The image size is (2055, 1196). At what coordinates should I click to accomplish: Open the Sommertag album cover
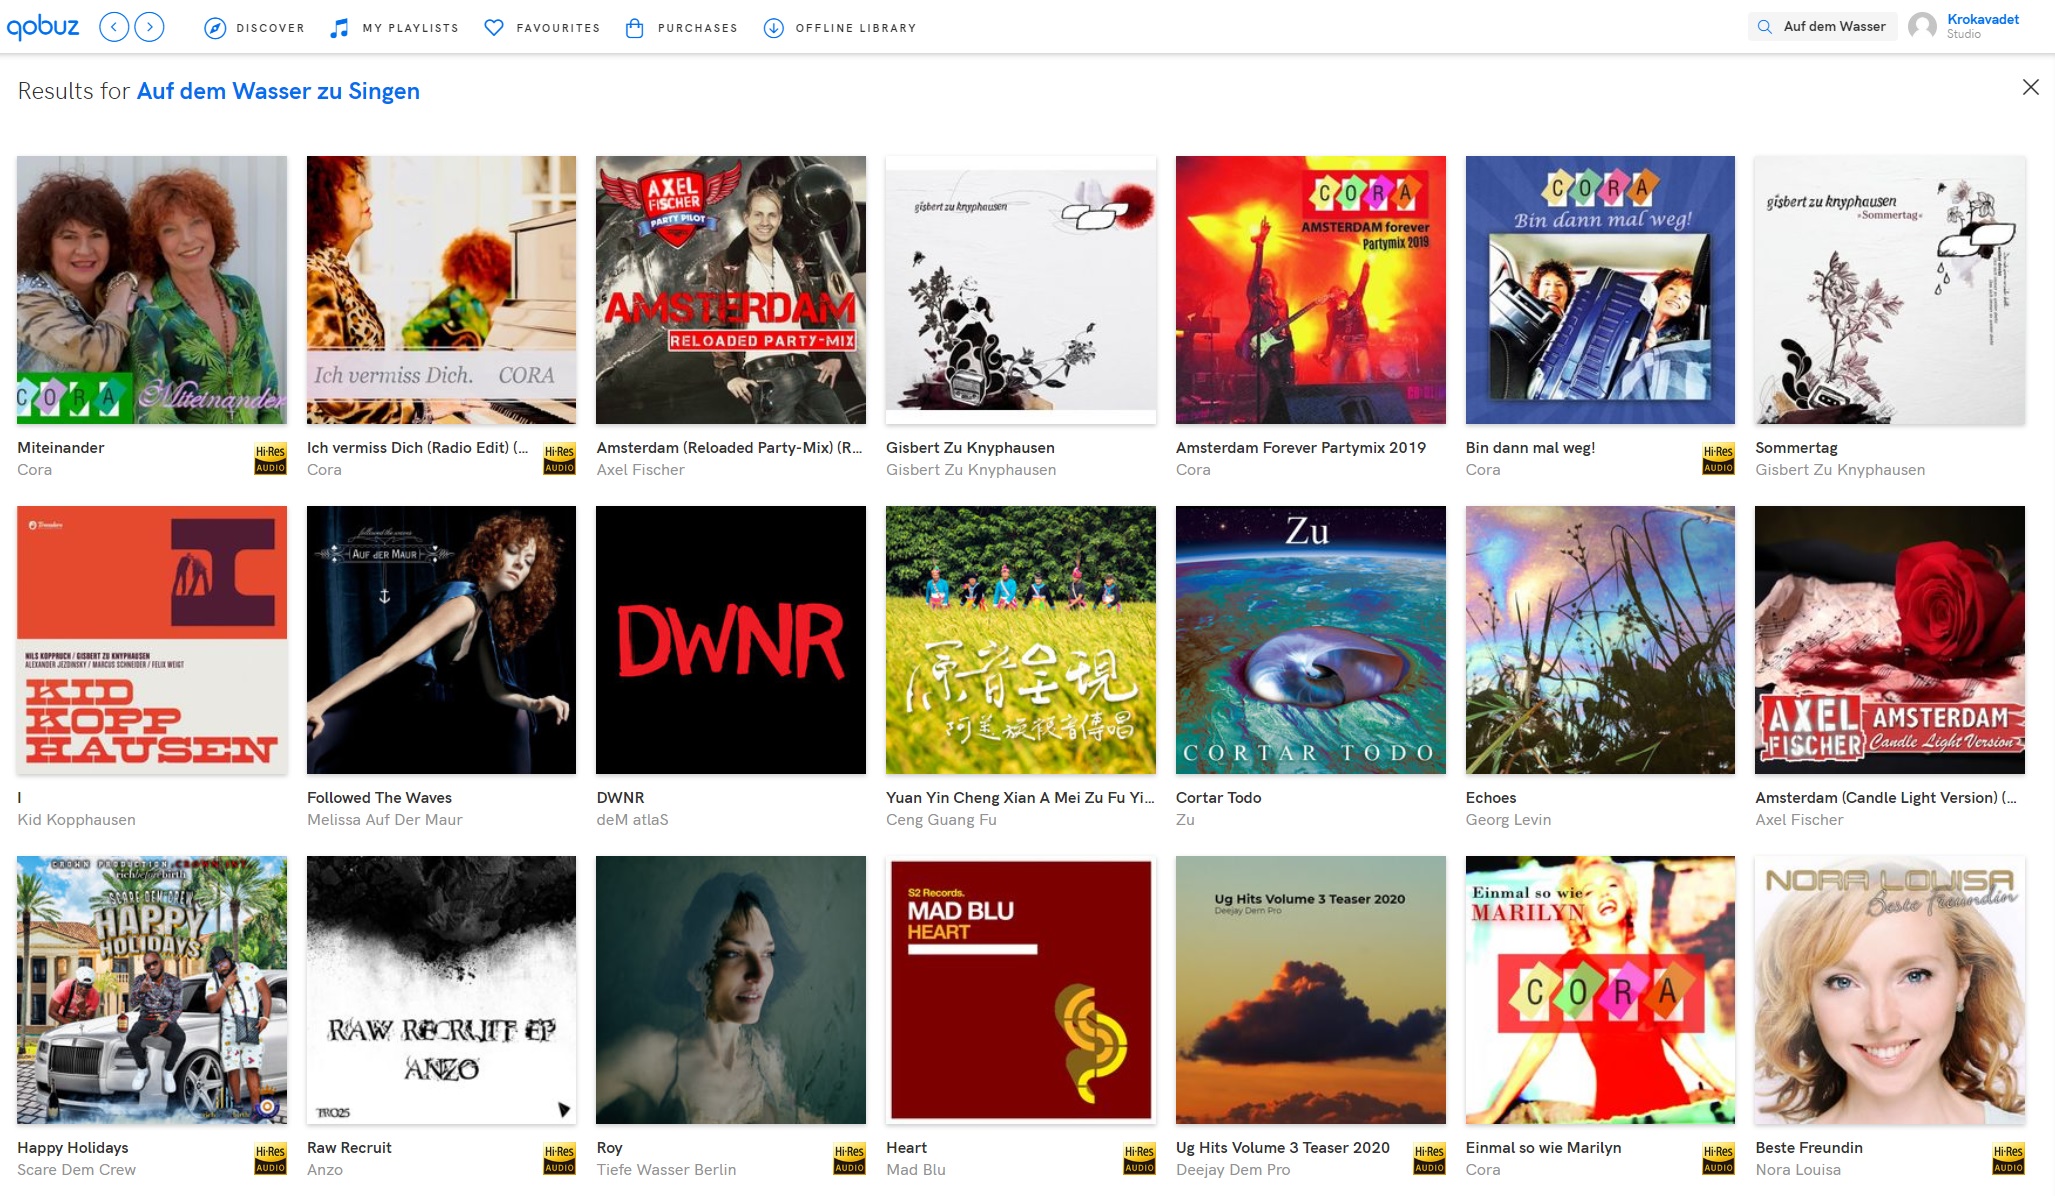click(x=1890, y=290)
